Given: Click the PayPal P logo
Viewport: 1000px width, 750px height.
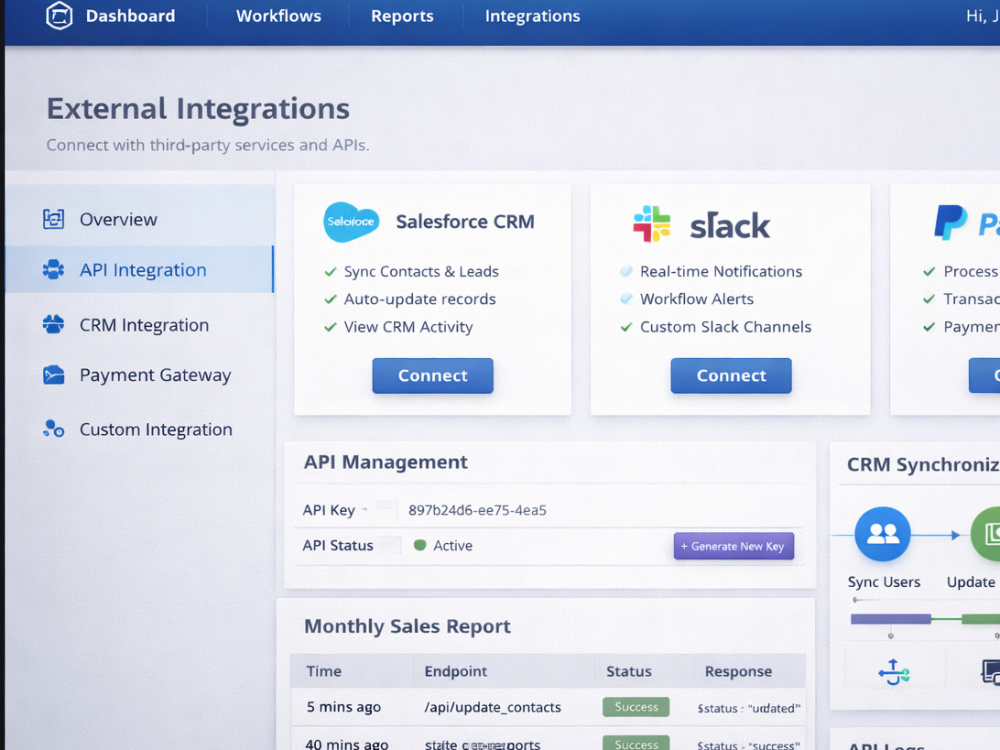Looking at the screenshot, I should [950, 222].
